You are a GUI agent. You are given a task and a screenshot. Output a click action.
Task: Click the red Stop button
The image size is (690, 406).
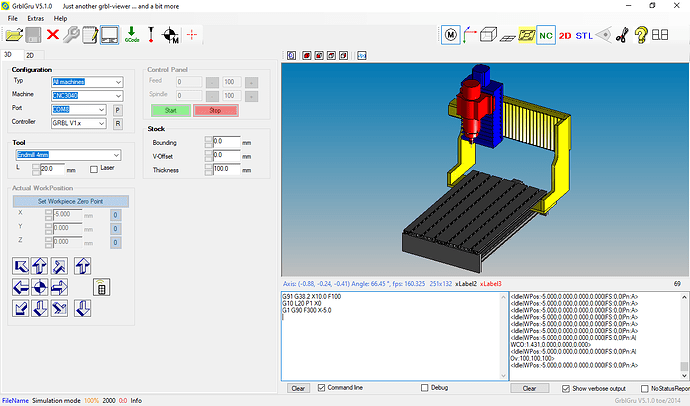pos(214,109)
